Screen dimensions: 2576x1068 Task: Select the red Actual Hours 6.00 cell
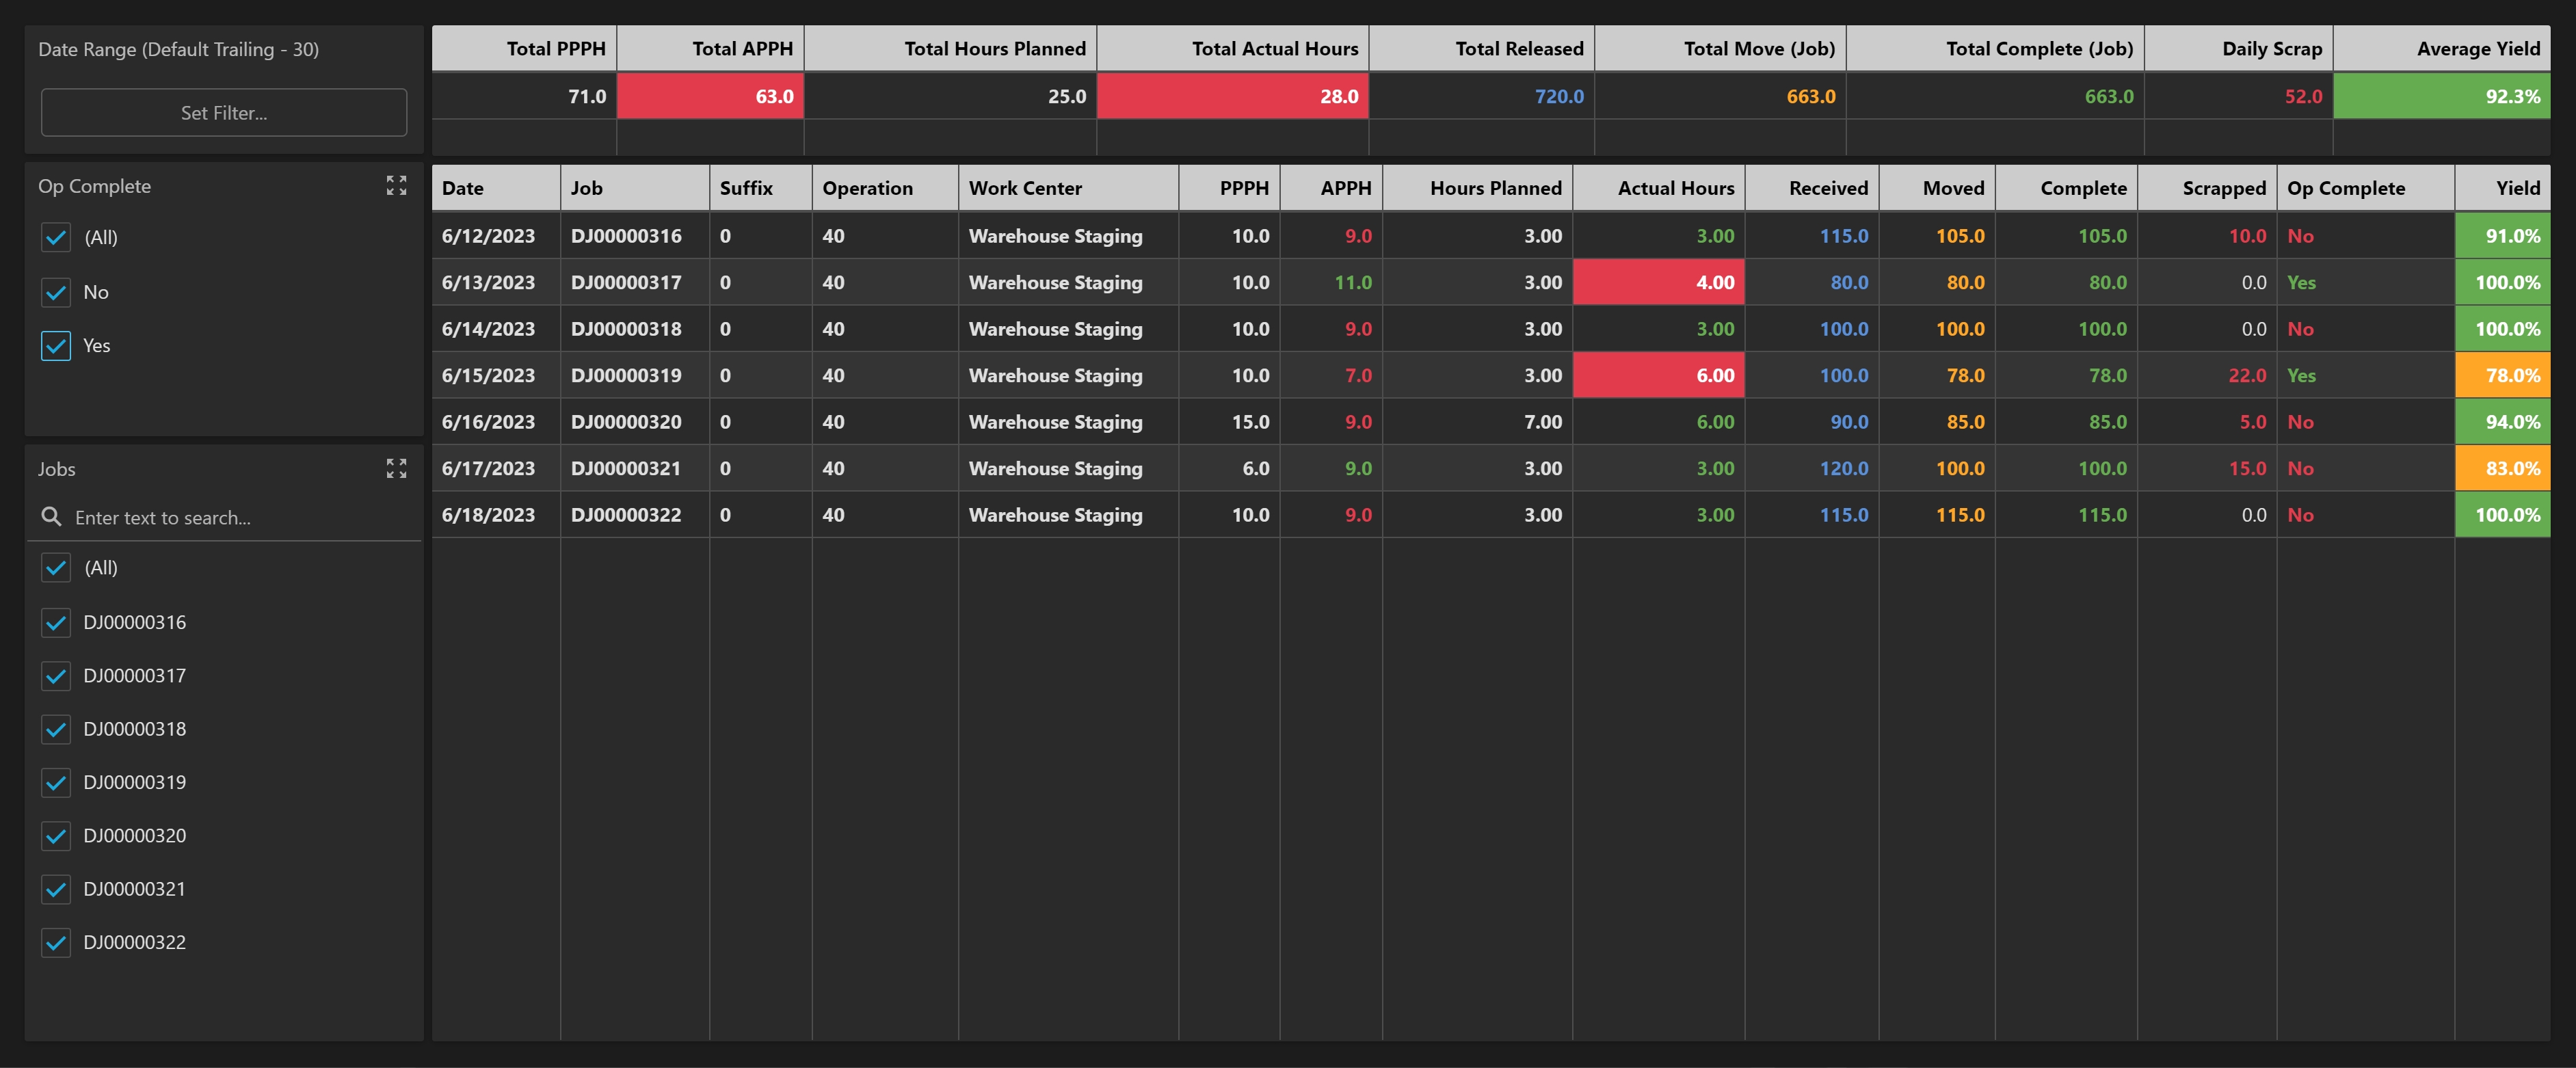coord(1658,376)
